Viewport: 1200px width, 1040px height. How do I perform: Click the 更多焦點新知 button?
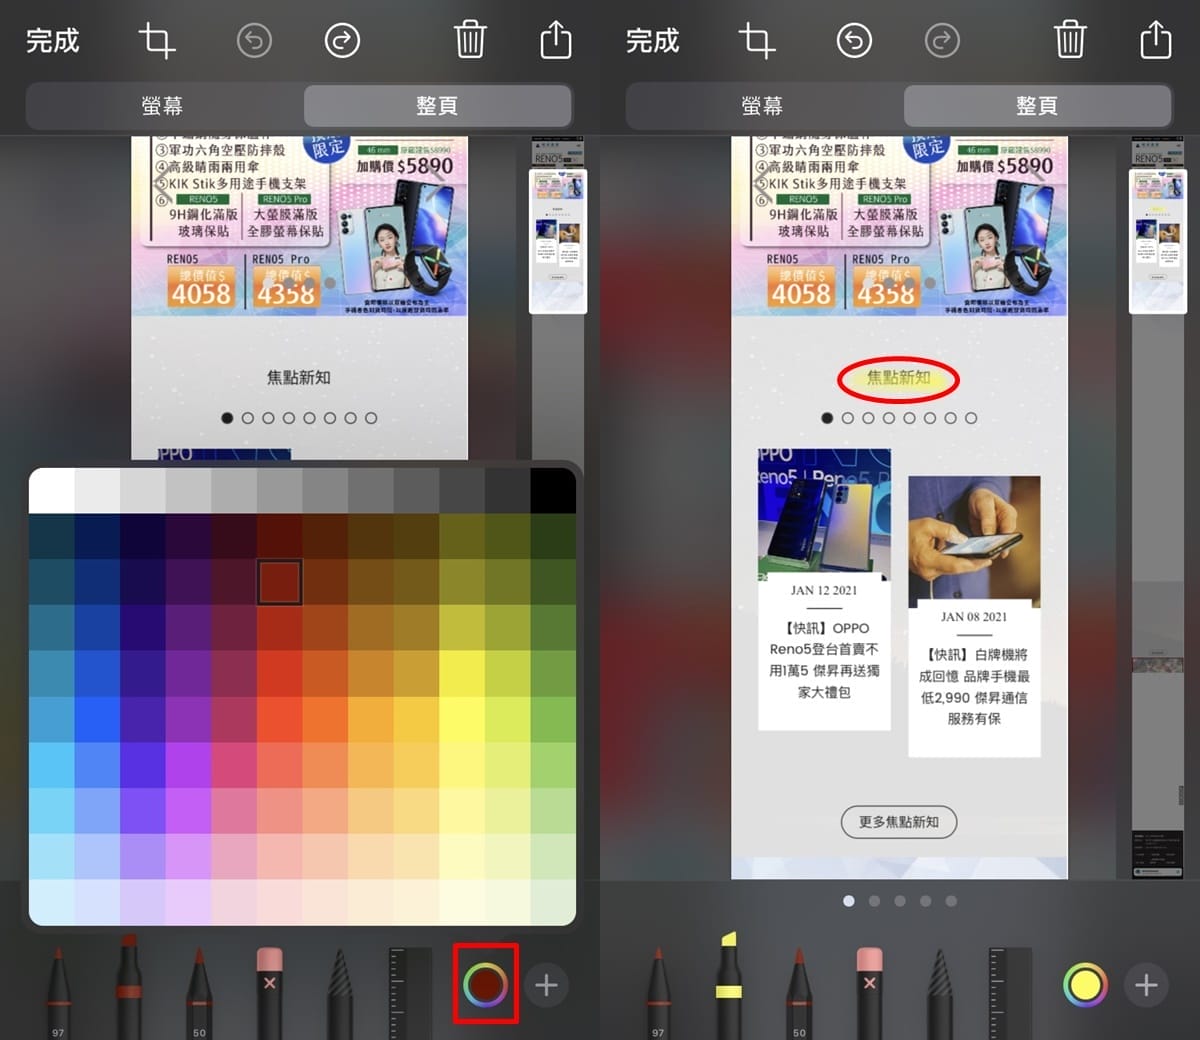click(899, 822)
